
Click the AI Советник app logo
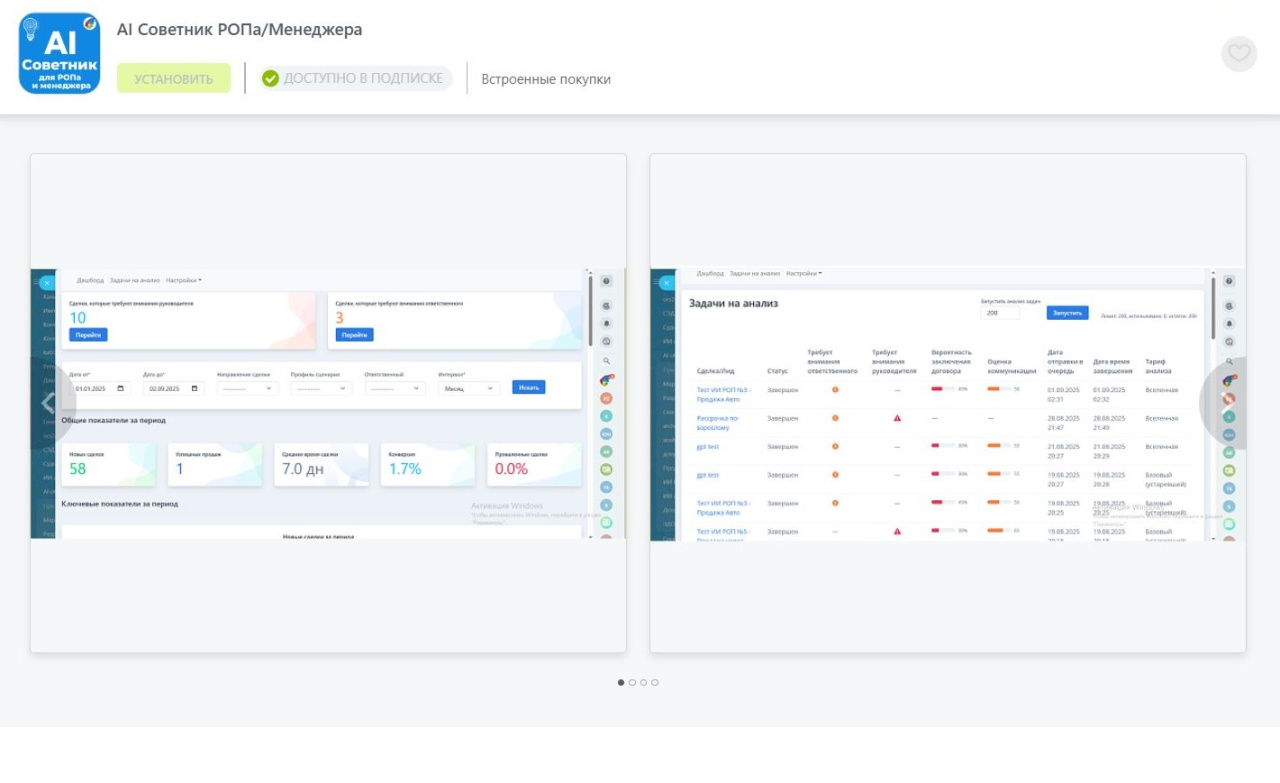(x=60, y=54)
